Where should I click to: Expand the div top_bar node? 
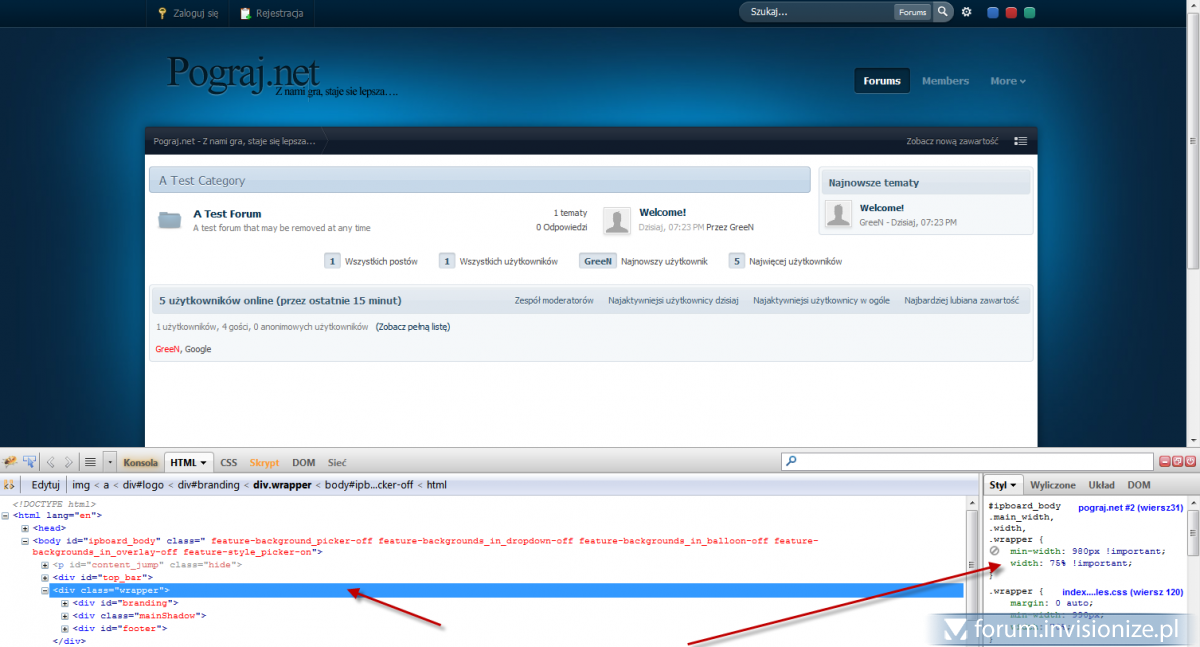tap(45, 577)
